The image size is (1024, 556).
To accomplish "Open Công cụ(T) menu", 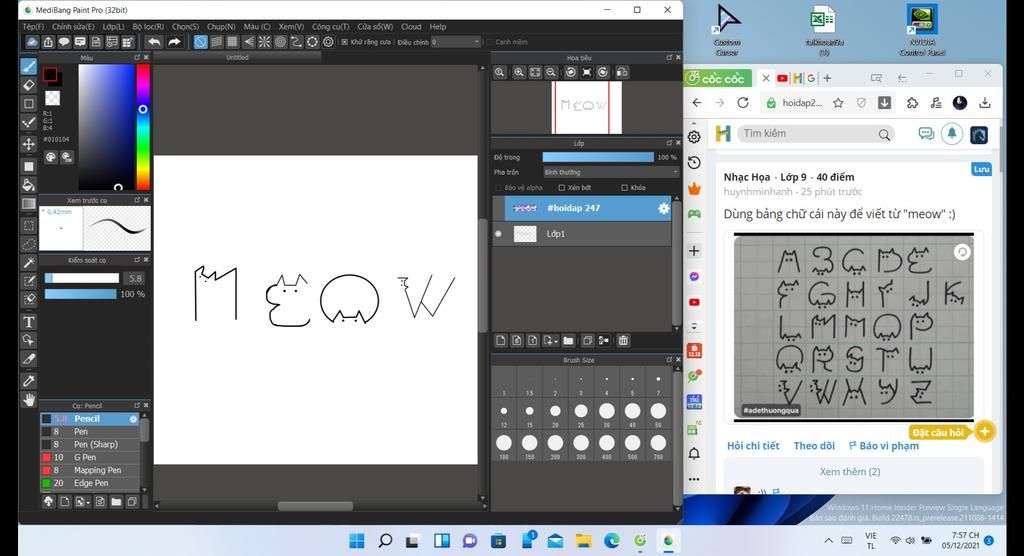I will click(330, 27).
